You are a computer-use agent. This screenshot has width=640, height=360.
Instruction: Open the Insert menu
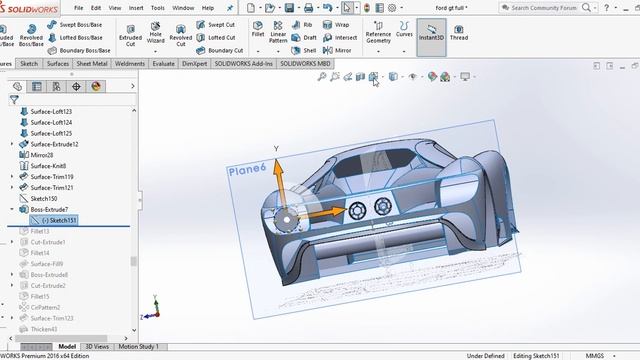pos(136,8)
